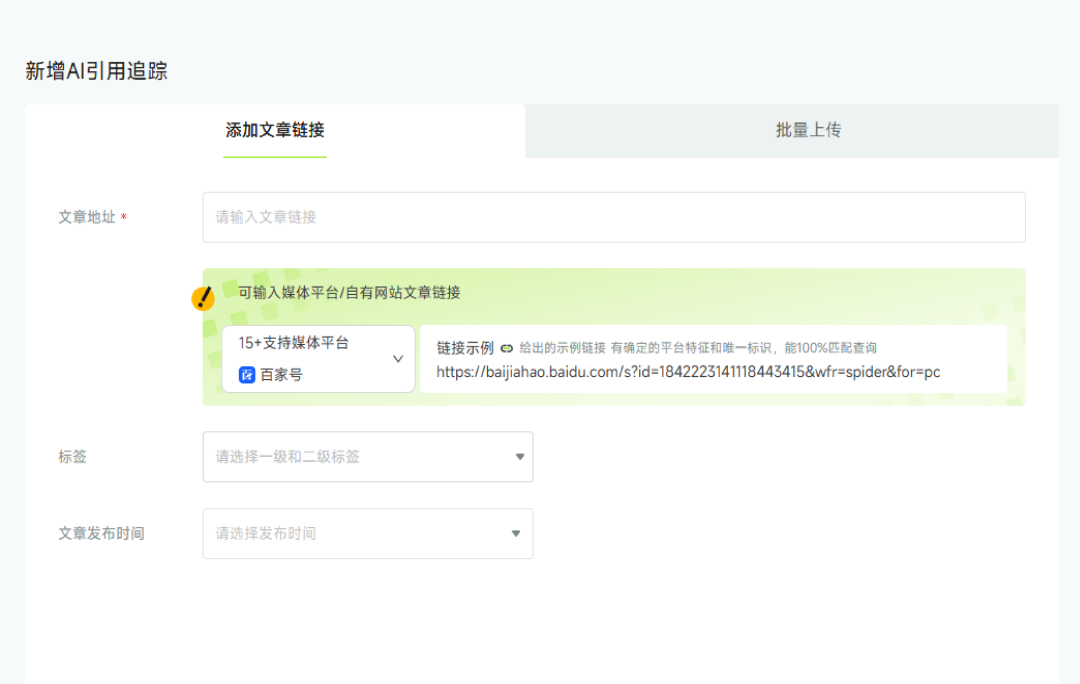Click the 可输入媒体平台/自有网站文章链接 hint text
1080x684 pixels.
click(349, 292)
